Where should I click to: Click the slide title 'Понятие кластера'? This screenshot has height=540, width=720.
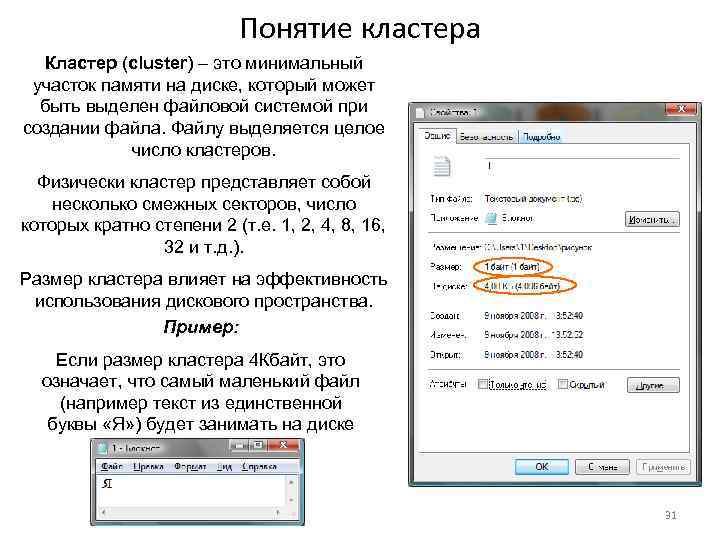coord(360,29)
